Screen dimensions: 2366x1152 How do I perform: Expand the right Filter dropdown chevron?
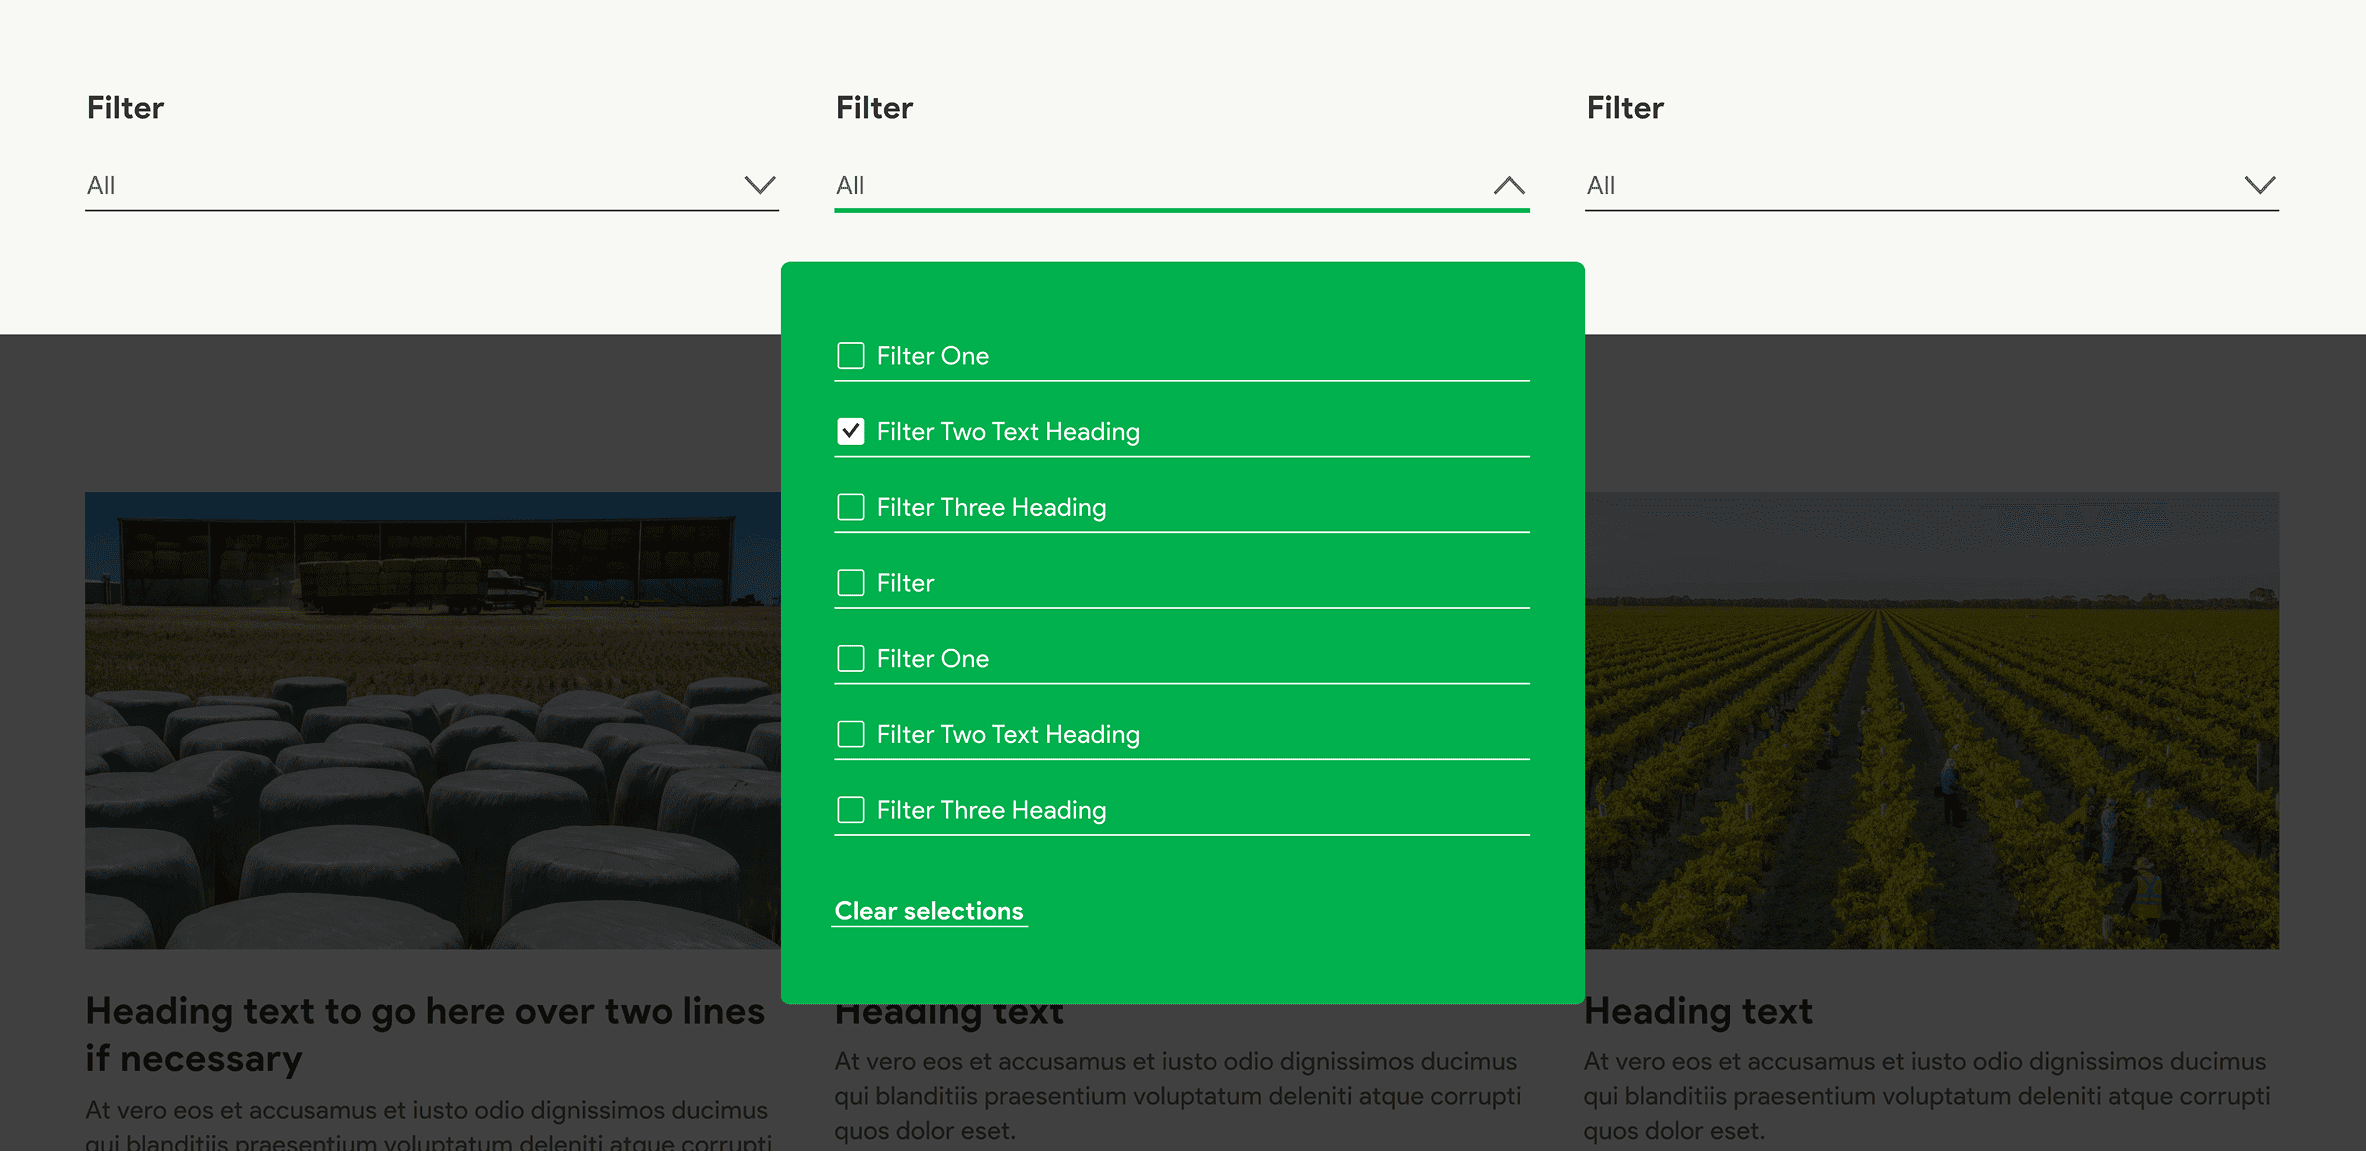tap(2259, 186)
